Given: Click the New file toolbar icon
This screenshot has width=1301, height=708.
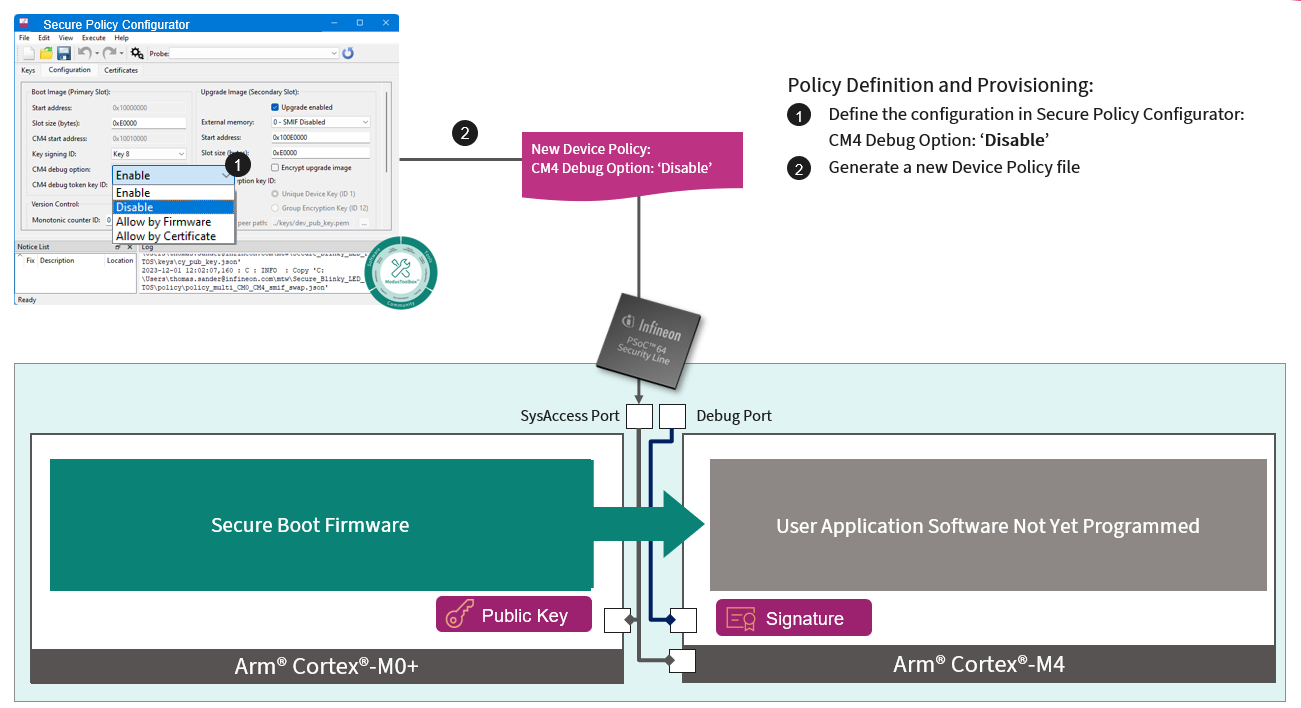Looking at the screenshot, I should (x=29, y=53).
